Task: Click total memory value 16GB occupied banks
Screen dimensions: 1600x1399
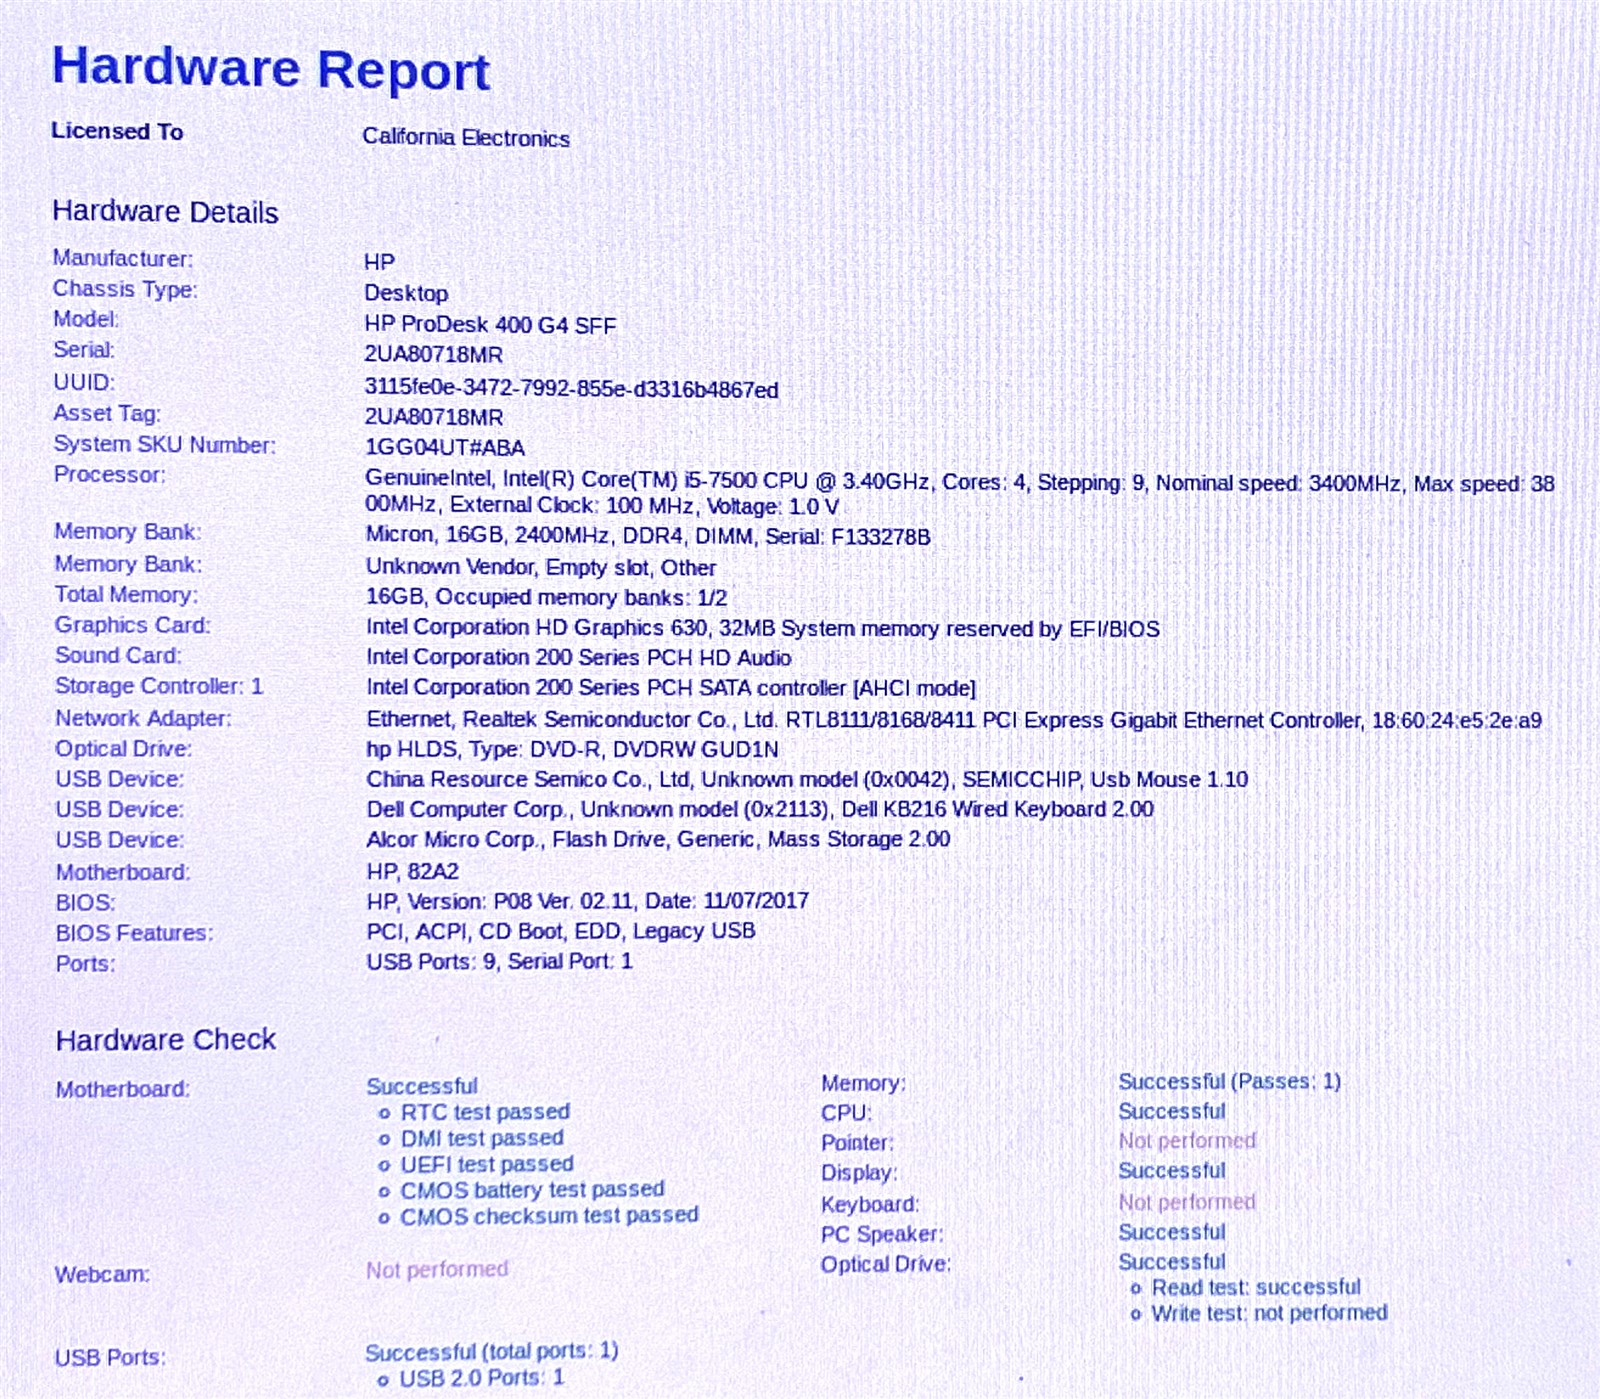Action: (546, 598)
